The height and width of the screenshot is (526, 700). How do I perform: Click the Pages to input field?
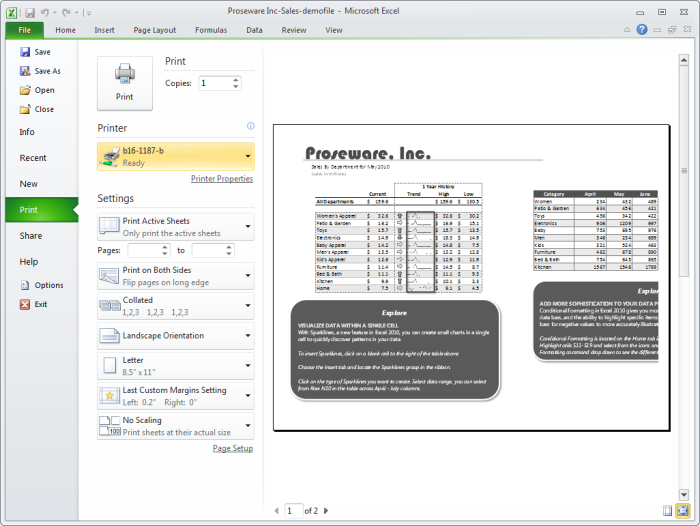click(x=208, y=250)
